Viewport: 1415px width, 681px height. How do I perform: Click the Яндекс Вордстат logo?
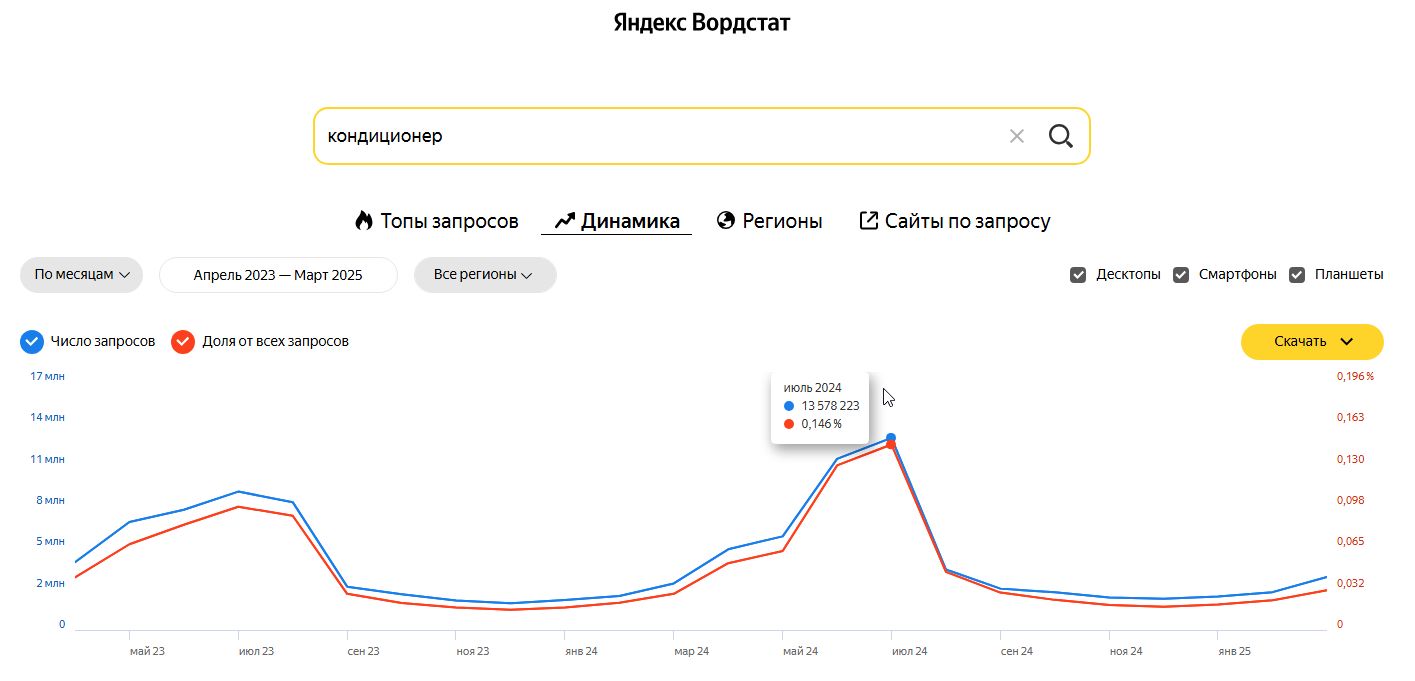(702, 22)
